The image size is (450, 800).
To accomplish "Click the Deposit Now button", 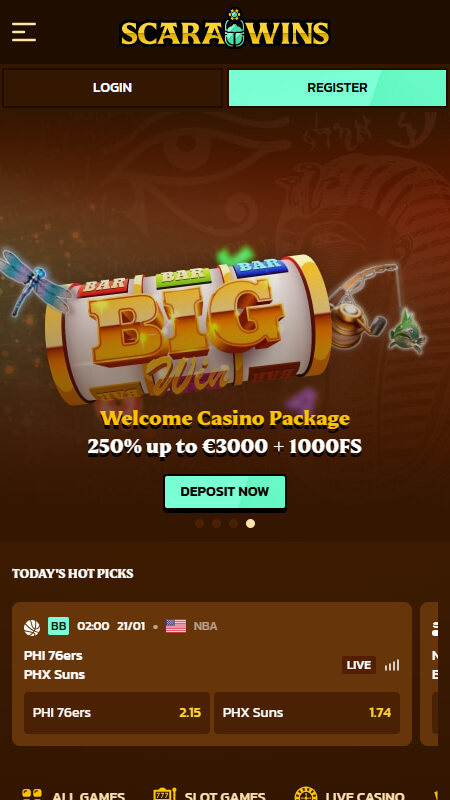I will (225, 492).
